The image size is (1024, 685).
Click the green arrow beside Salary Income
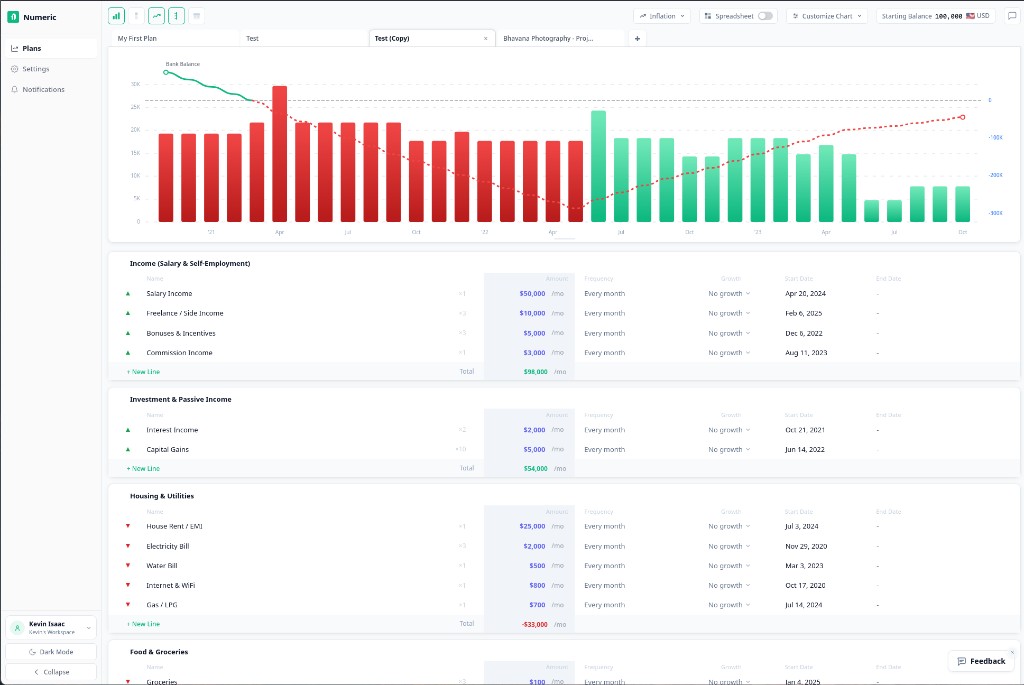coord(128,294)
